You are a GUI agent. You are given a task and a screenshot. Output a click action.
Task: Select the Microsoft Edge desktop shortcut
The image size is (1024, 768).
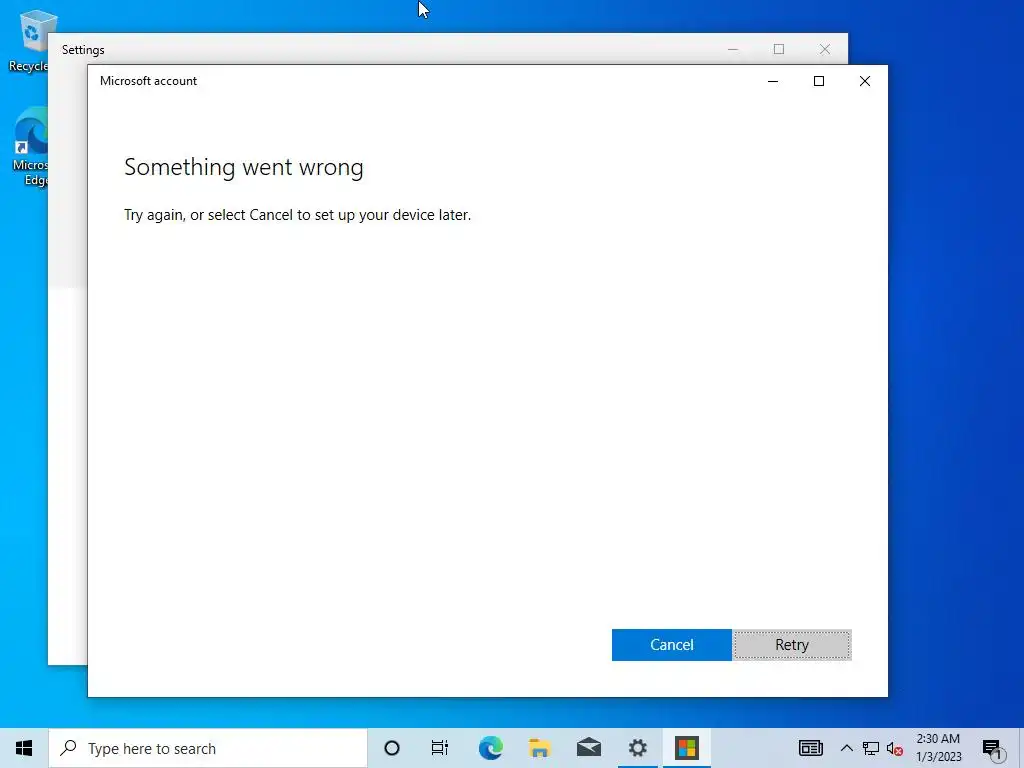click(30, 147)
